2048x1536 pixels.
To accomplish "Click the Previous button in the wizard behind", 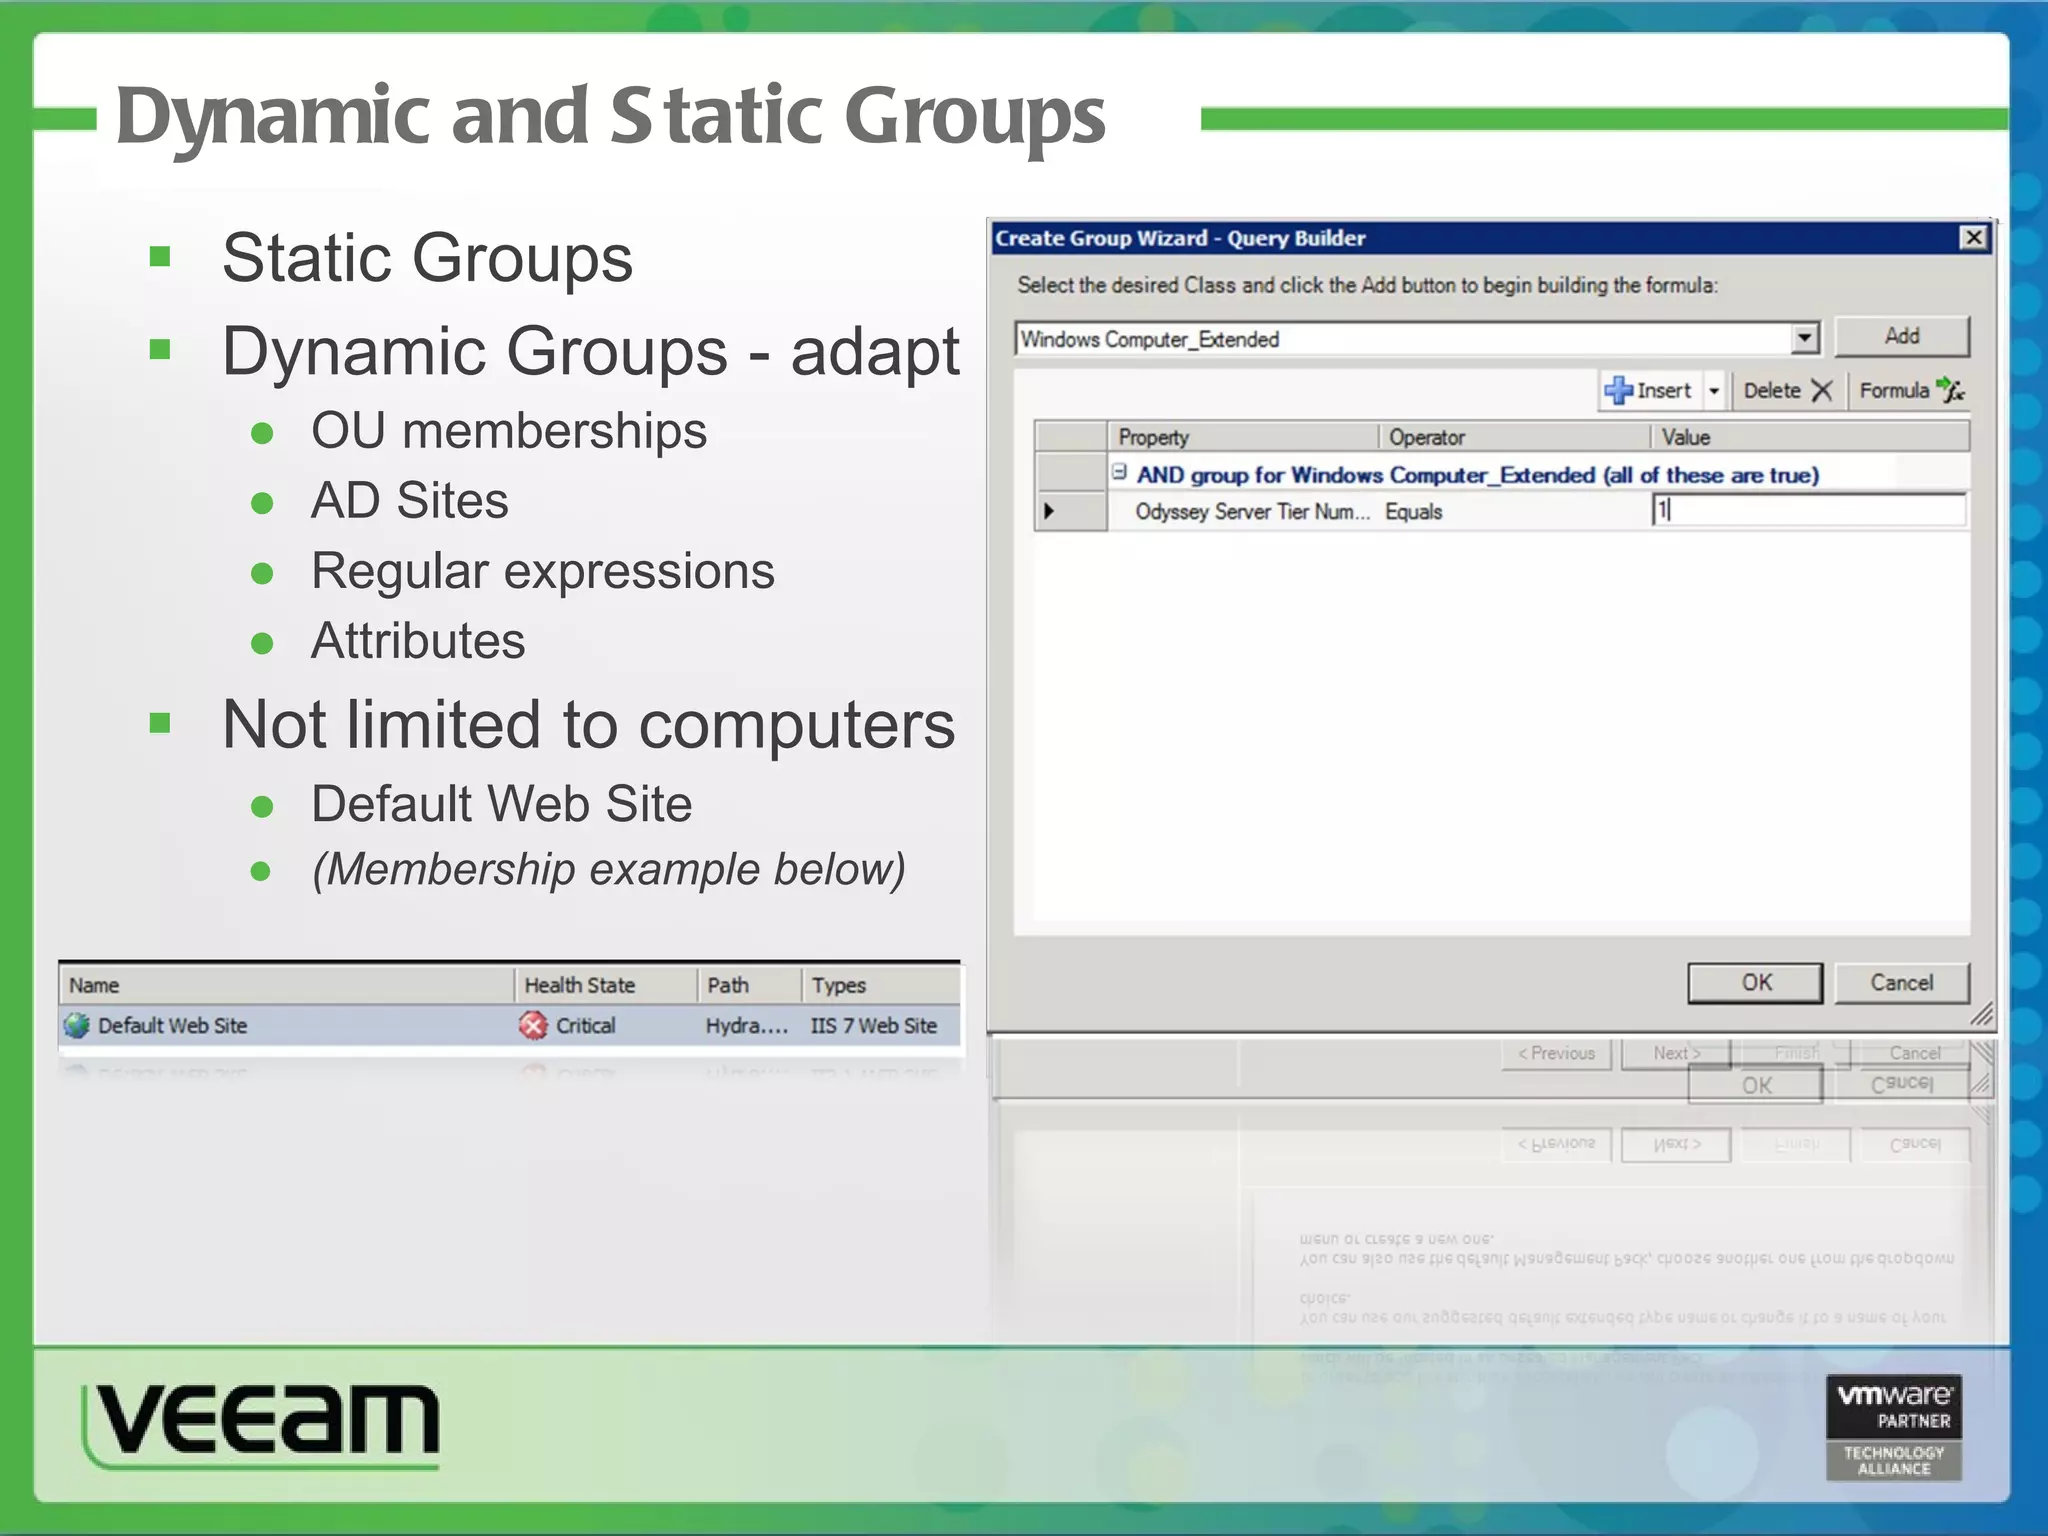I will click(x=1556, y=1053).
